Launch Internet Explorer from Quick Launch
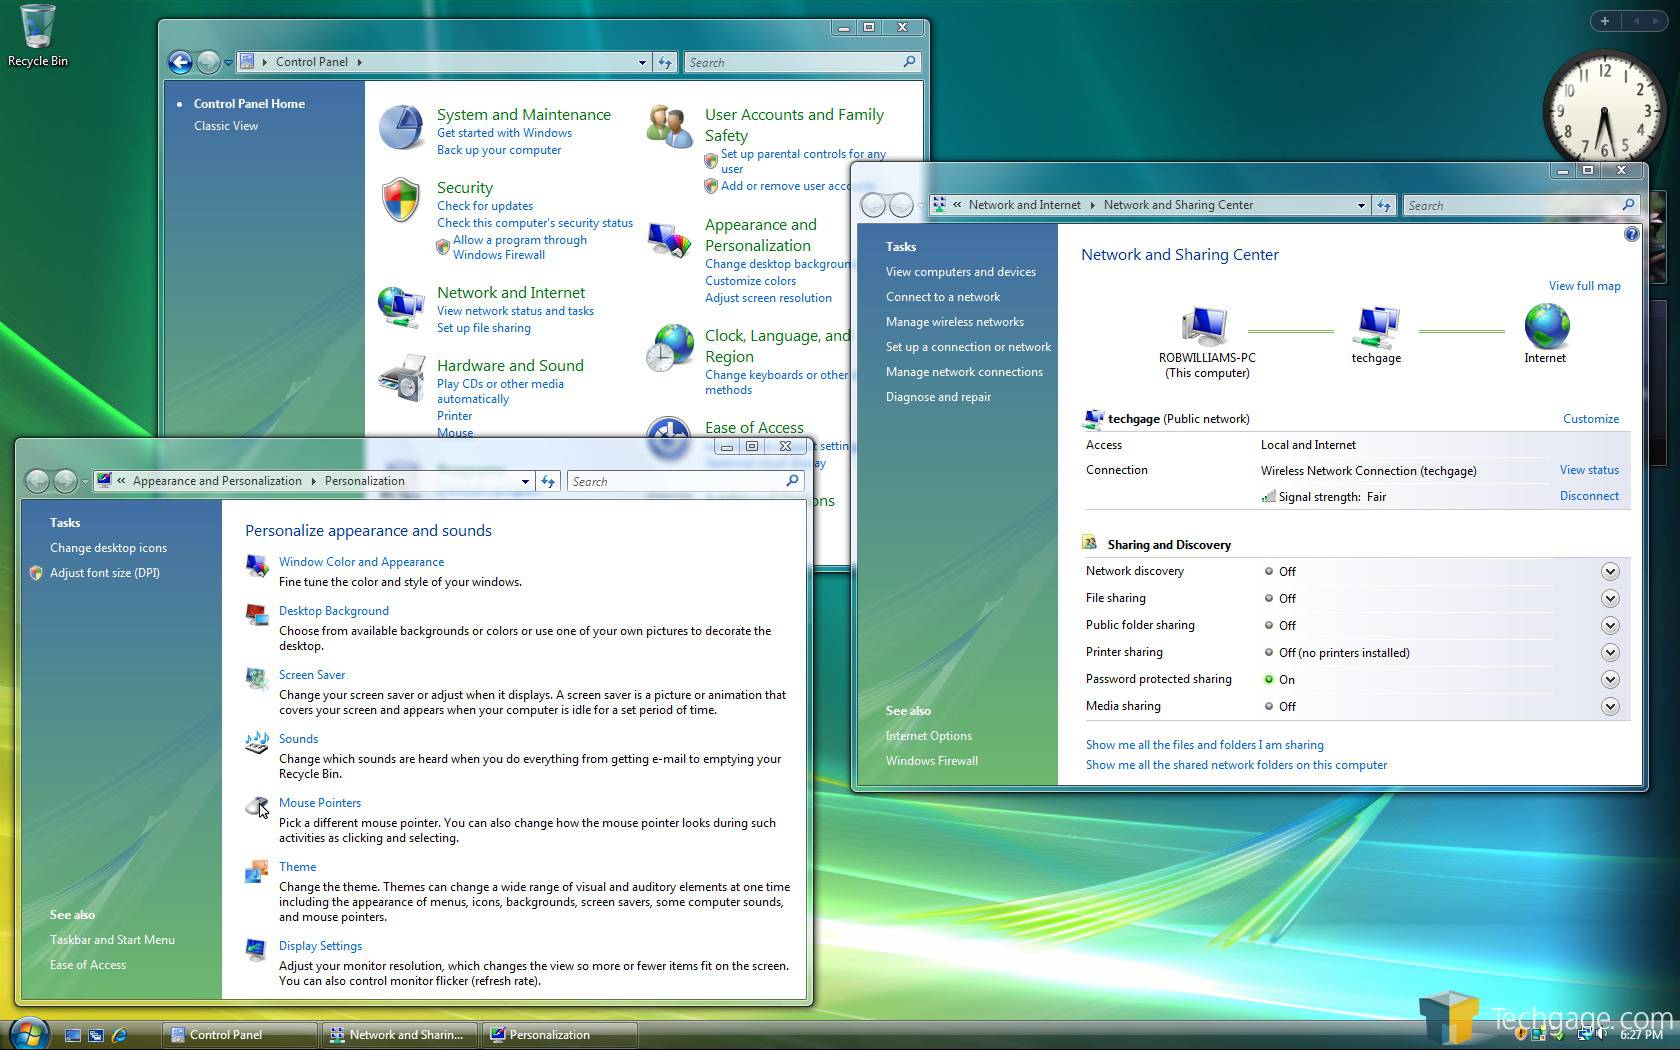1680x1050 pixels. point(119,1035)
